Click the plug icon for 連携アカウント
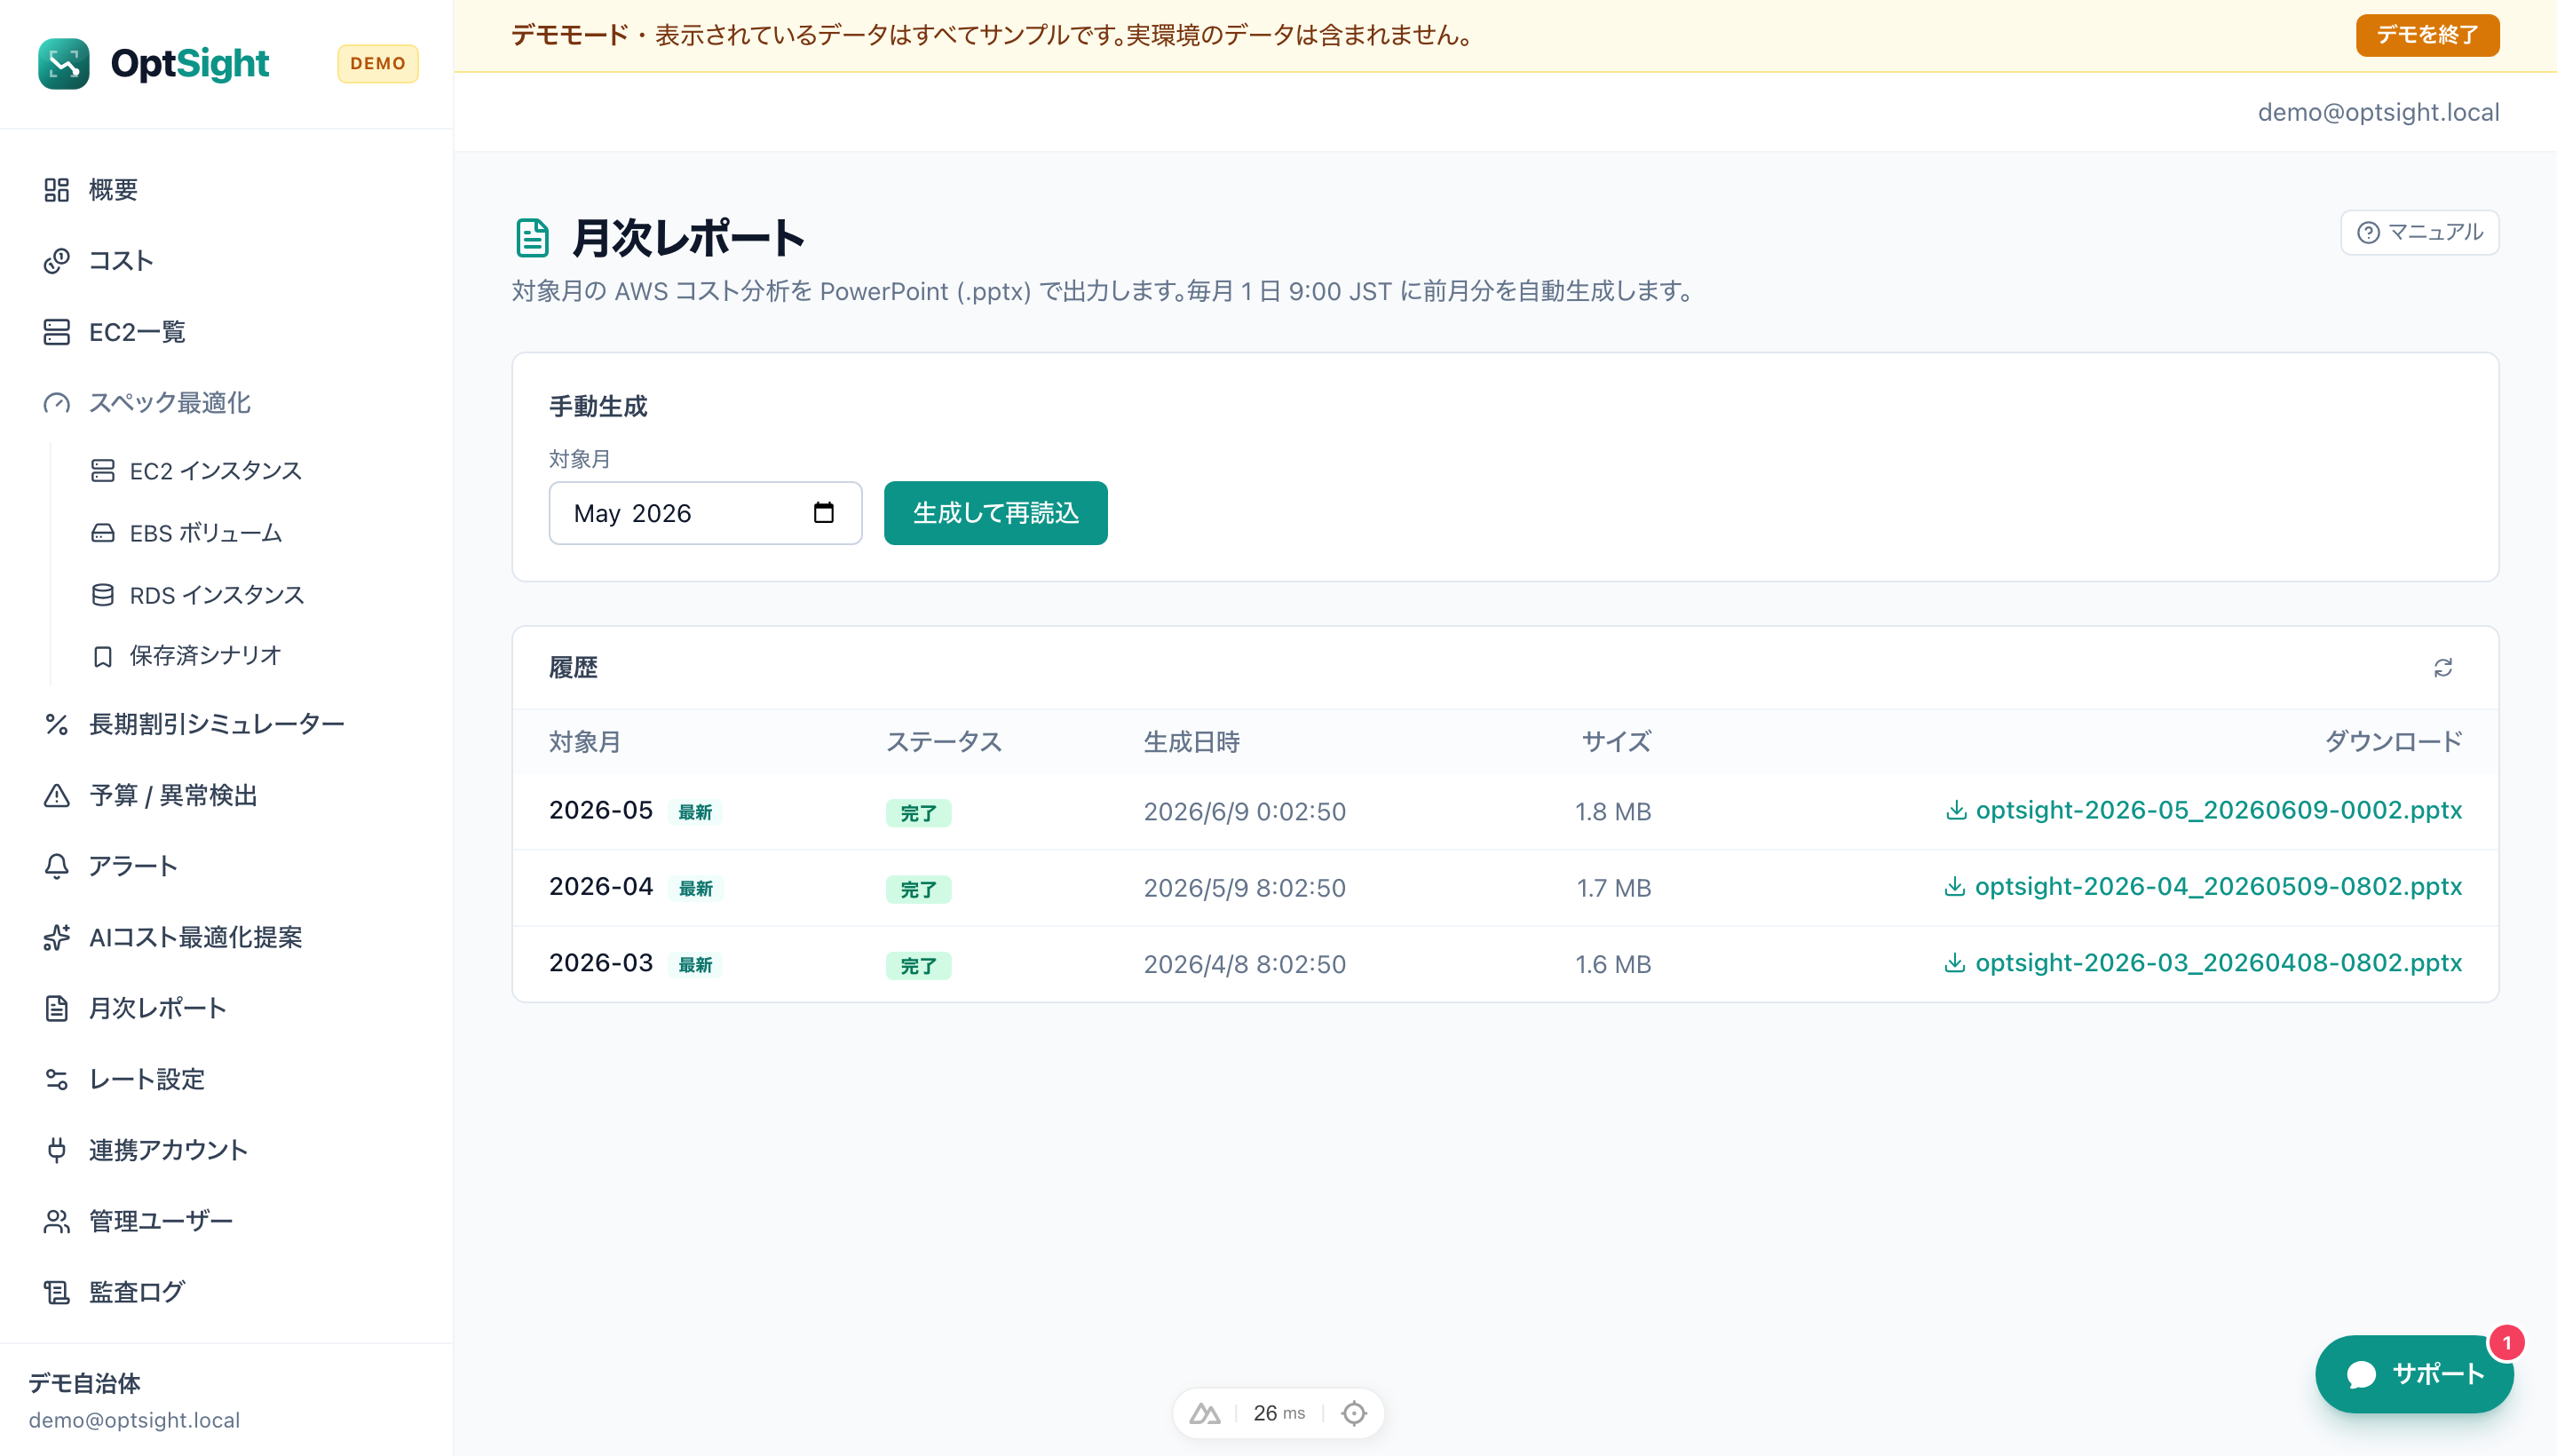2557x1456 pixels. tap(57, 1150)
